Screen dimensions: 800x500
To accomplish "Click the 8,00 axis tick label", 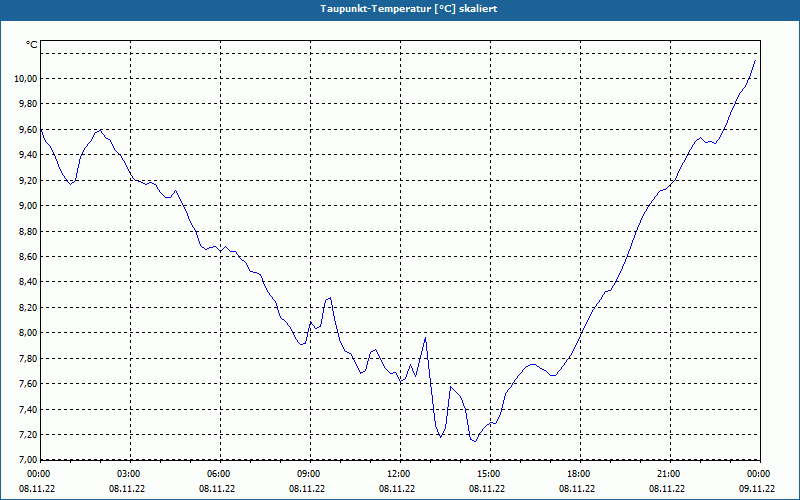I will click(28, 333).
